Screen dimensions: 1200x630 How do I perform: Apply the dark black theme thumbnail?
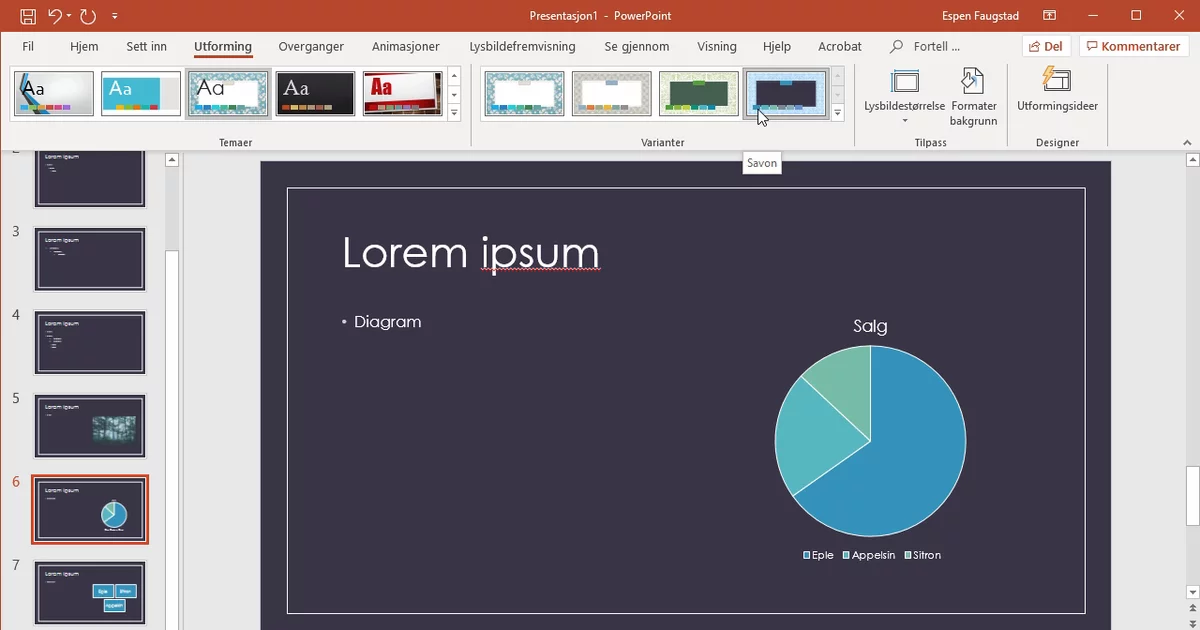(x=315, y=94)
